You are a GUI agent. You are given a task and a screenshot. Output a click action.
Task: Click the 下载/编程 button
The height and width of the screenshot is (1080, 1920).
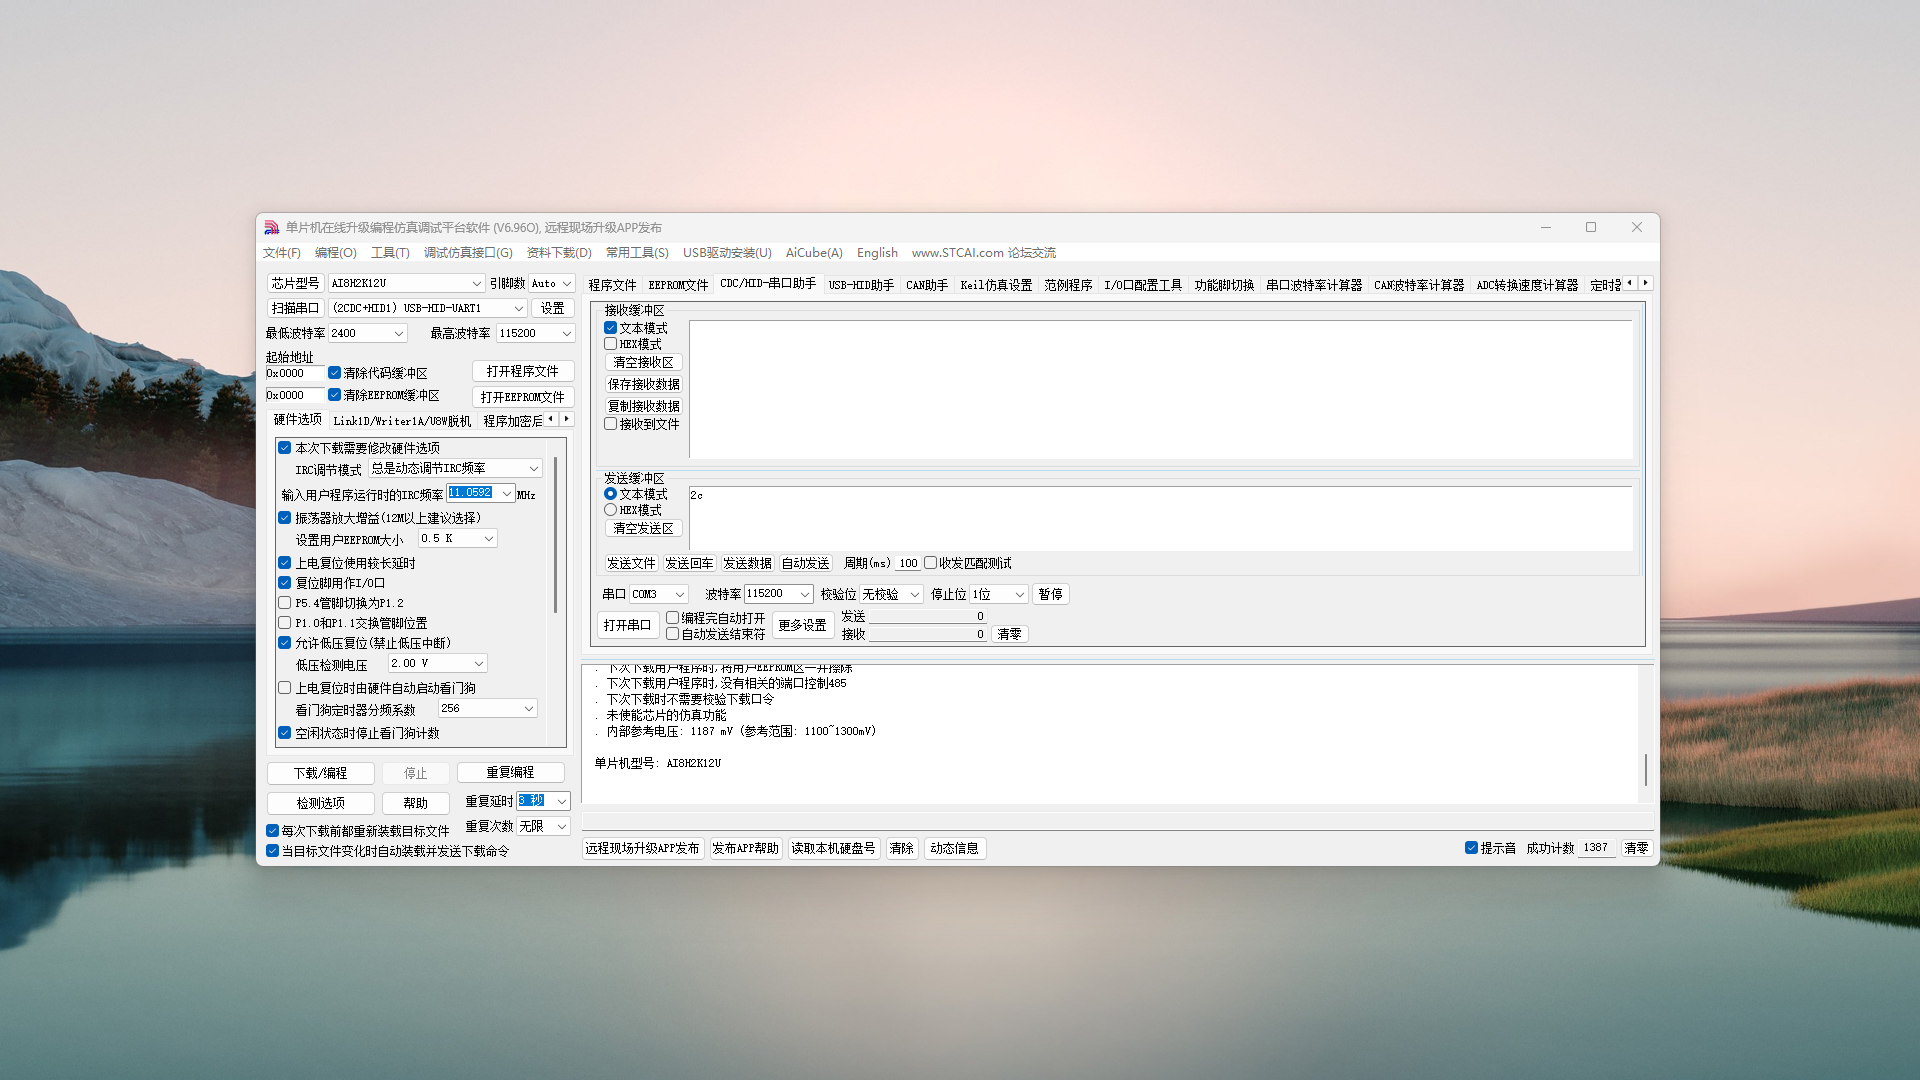point(320,773)
